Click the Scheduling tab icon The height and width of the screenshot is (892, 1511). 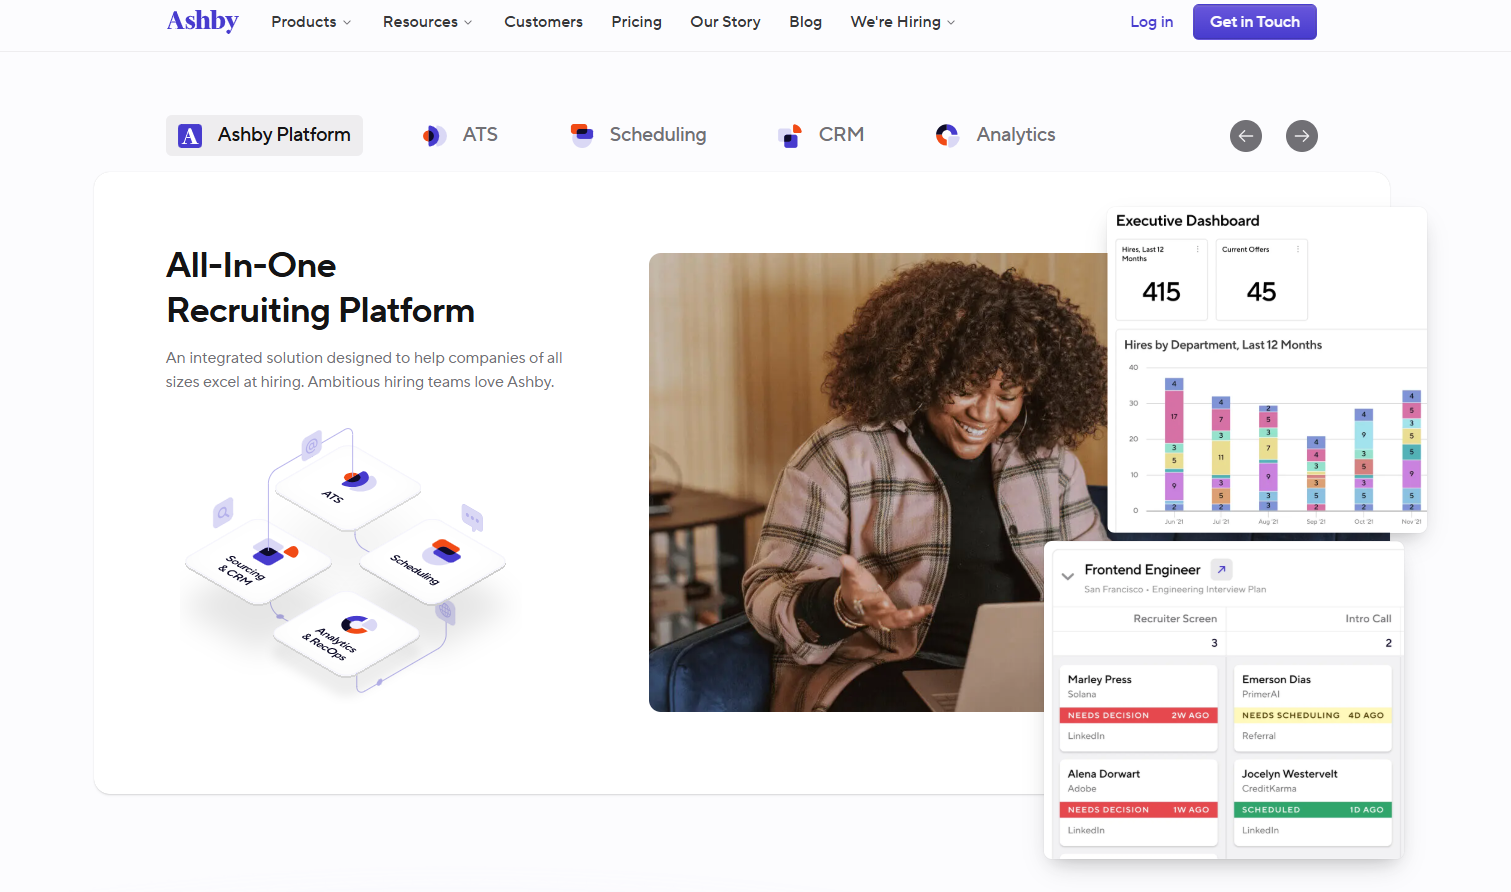[x=582, y=135]
